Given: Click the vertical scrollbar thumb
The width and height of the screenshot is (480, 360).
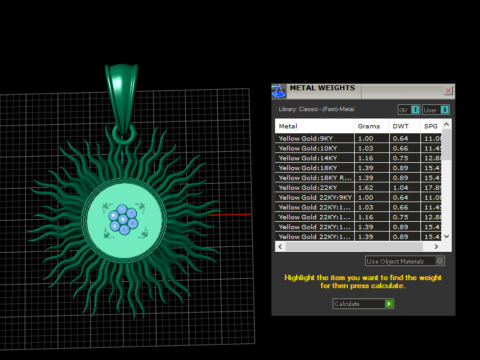Looking at the screenshot, I should pyautogui.click(x=447, y=145).
